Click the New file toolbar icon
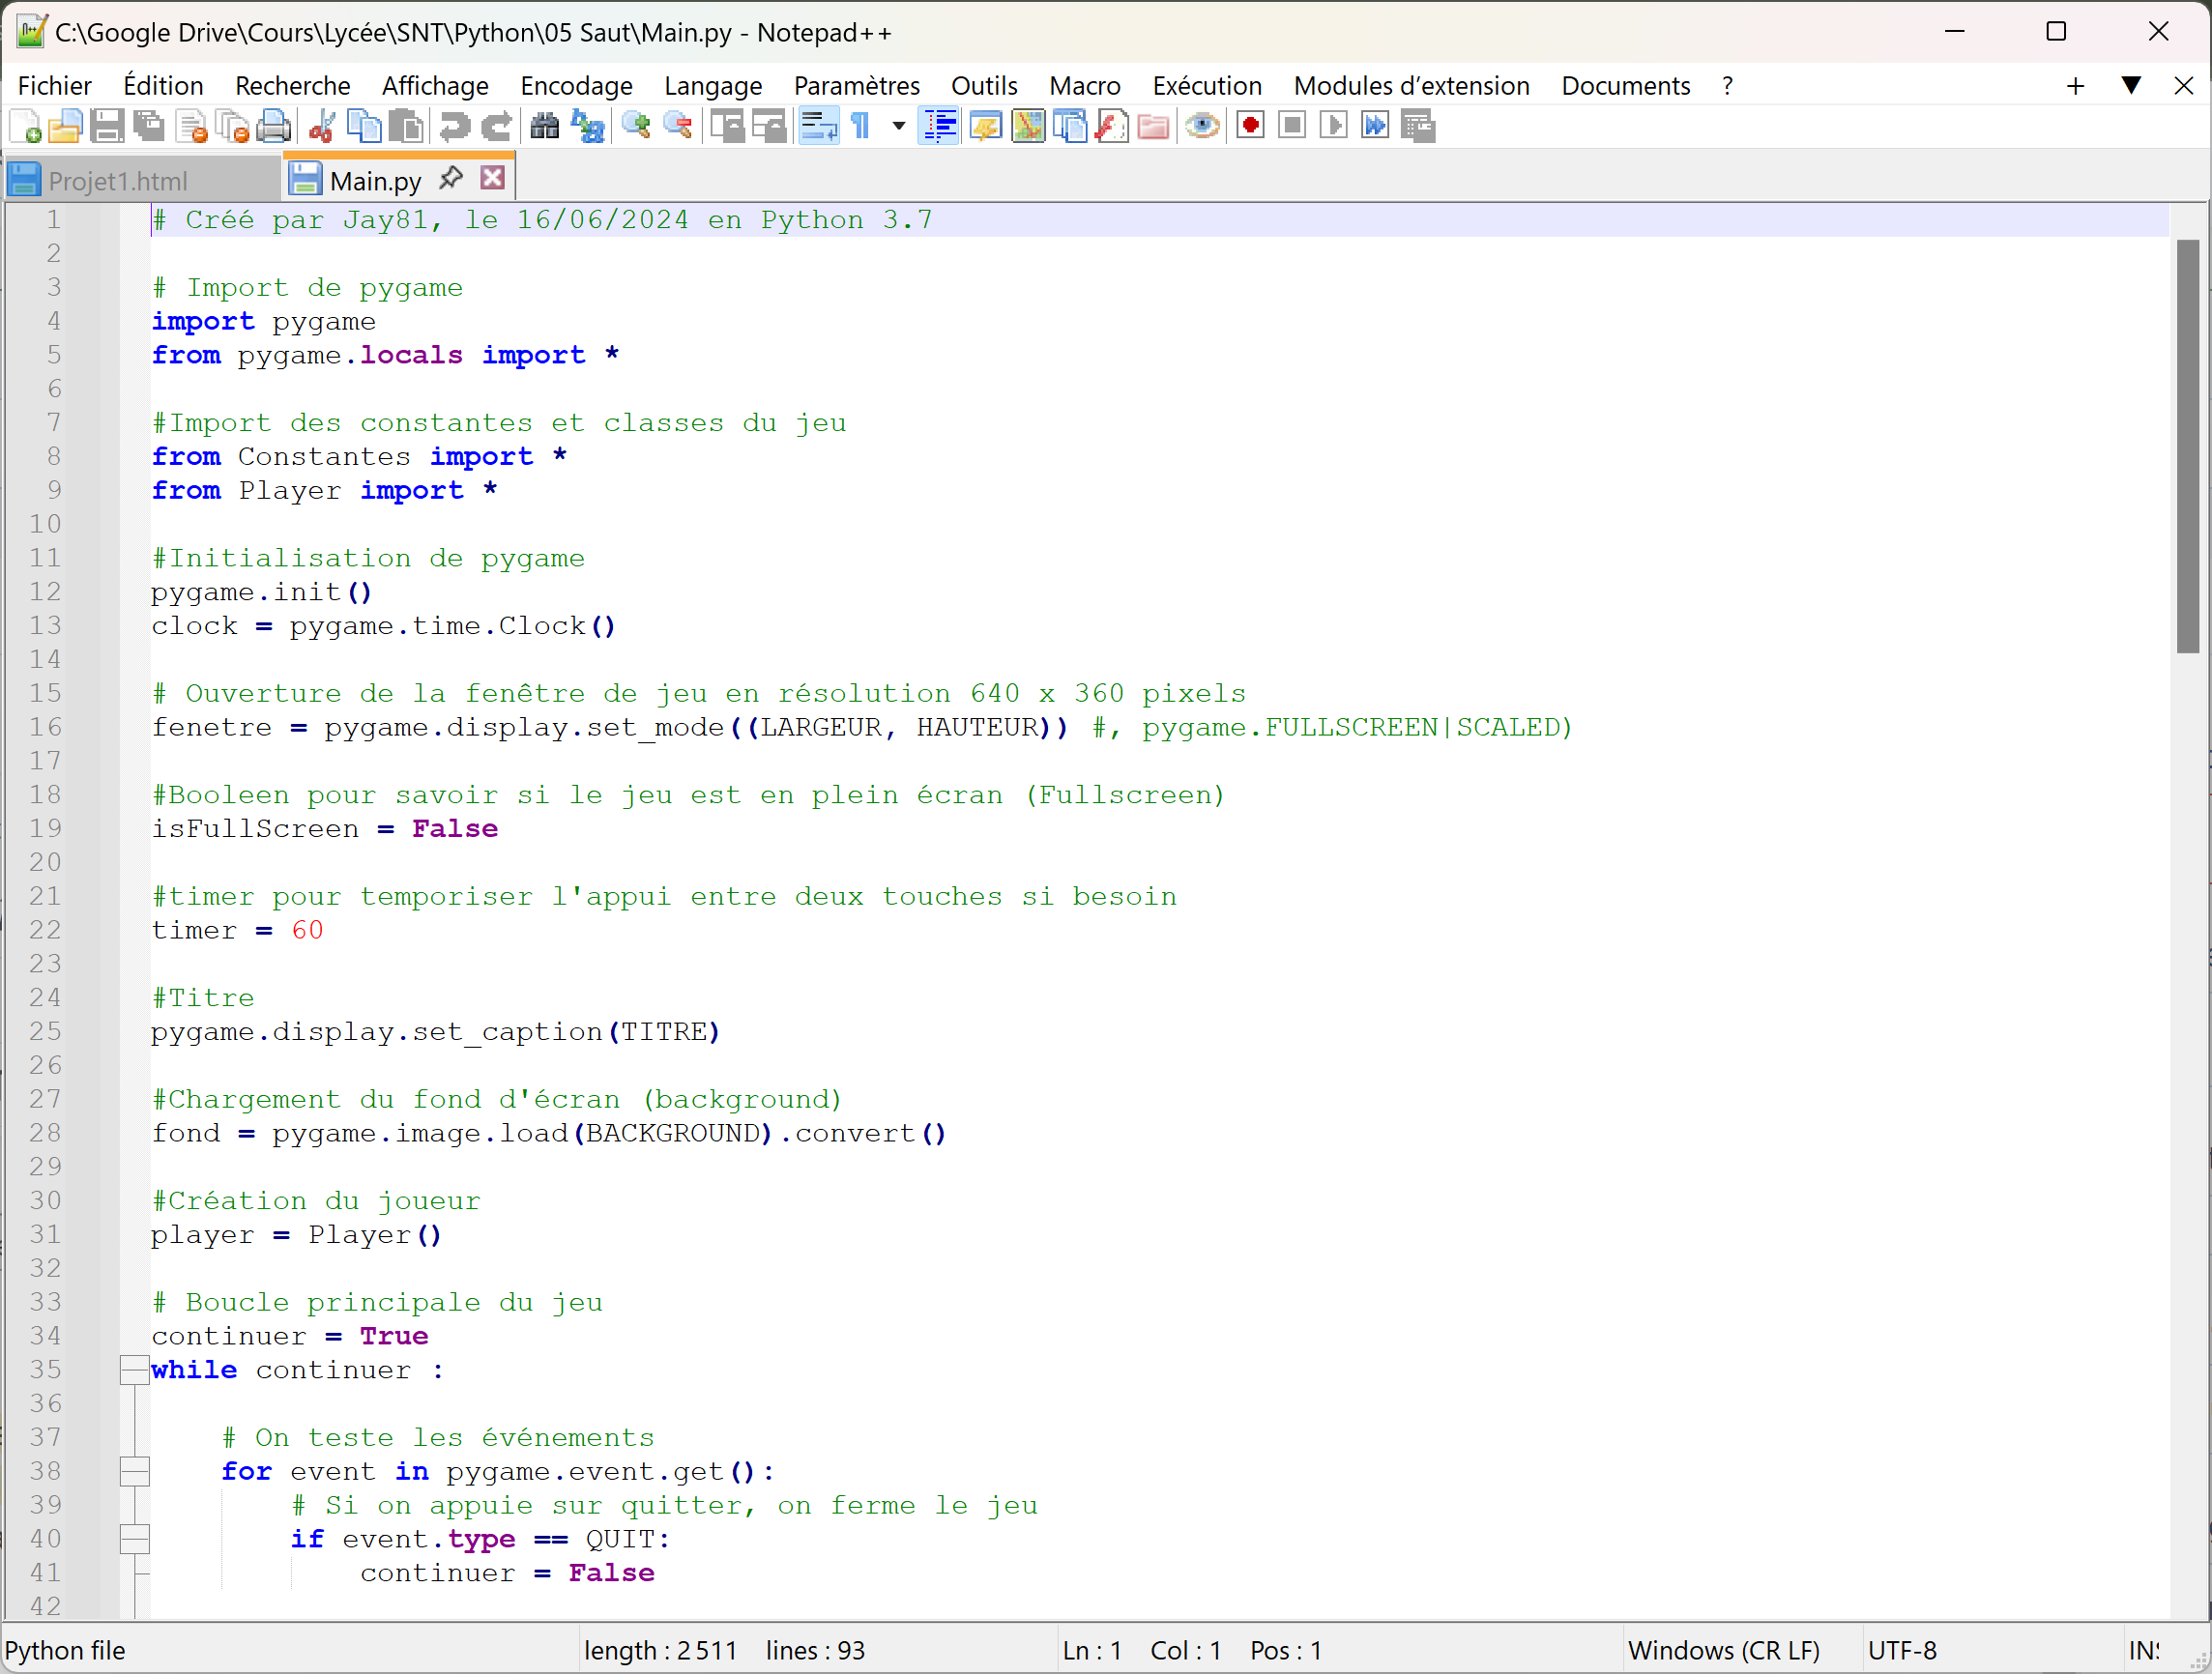2212x1674 pixels. tap(25, 126)
